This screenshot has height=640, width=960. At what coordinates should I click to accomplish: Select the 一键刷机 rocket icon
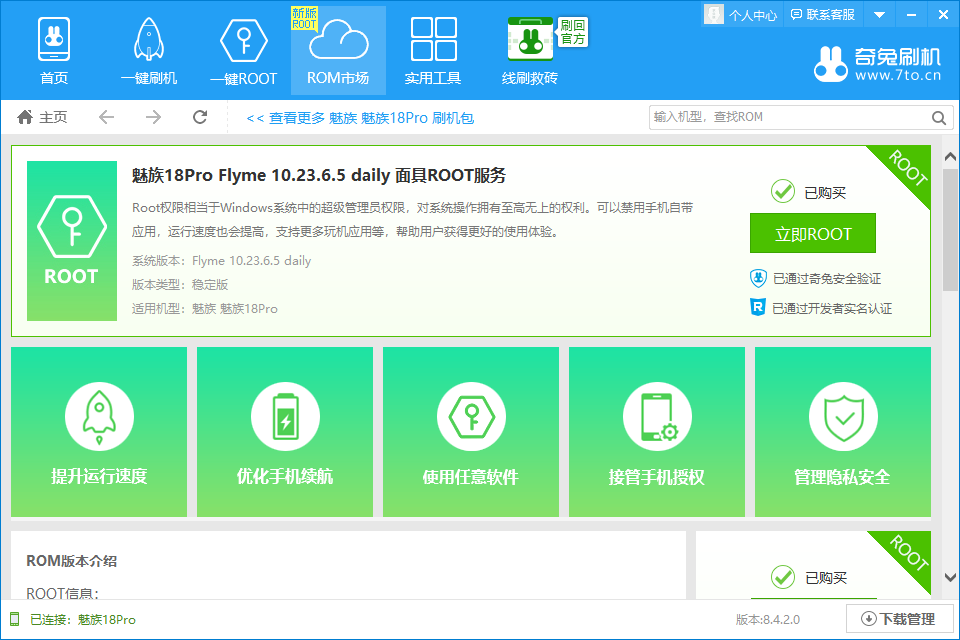tap(148, 50)
